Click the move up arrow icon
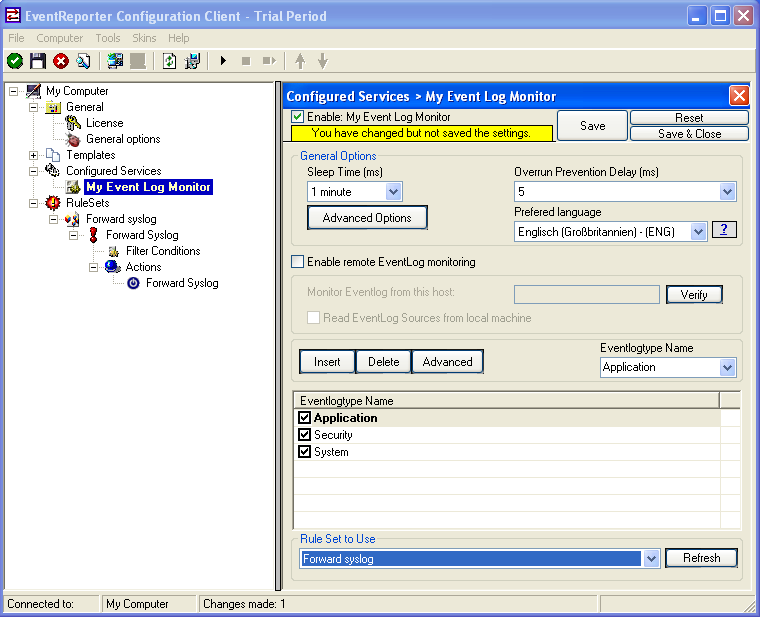760x617 pixels. (x=300, y=61)
